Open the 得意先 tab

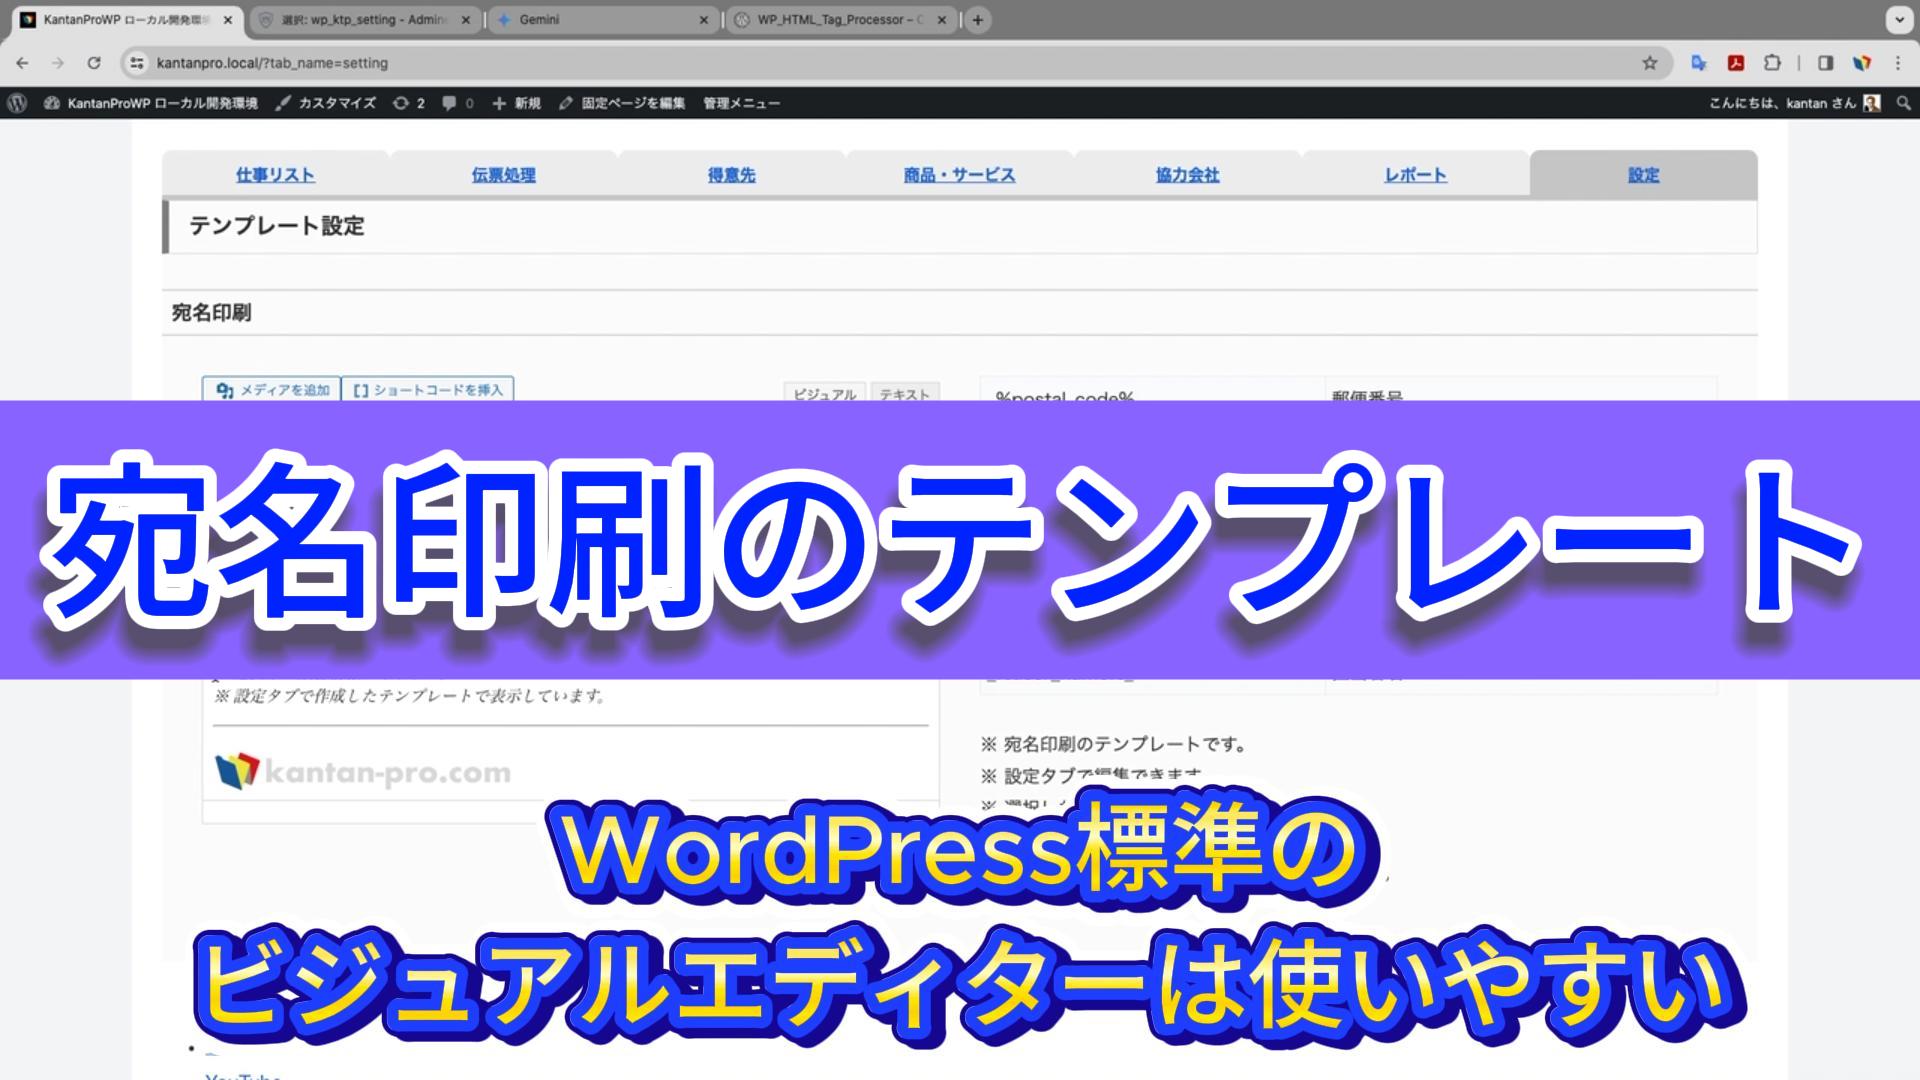pos(731,175)
